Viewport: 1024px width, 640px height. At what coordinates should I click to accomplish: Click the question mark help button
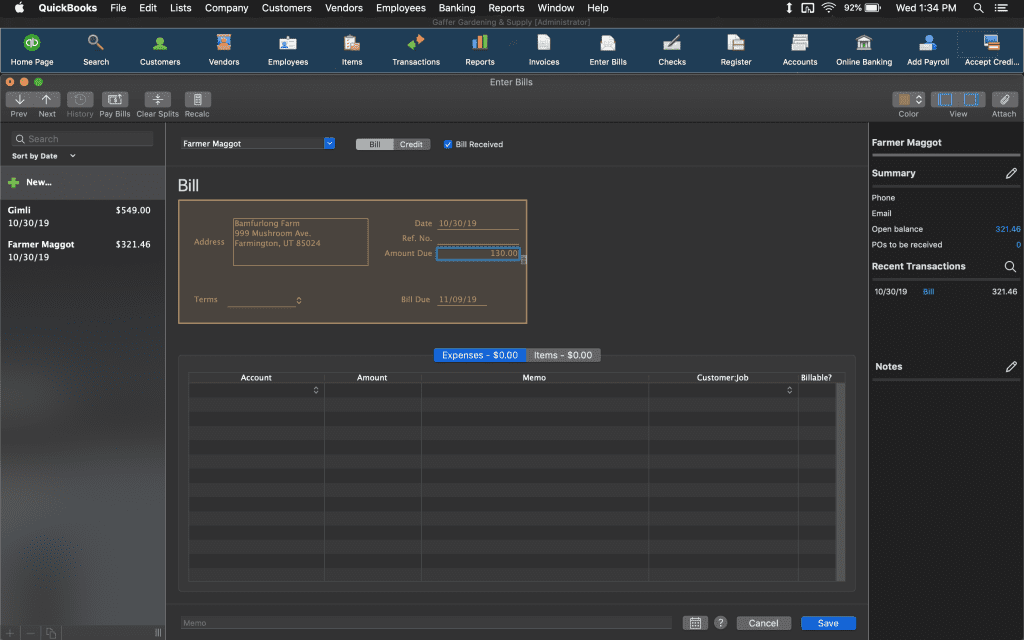tap(720, 622)
